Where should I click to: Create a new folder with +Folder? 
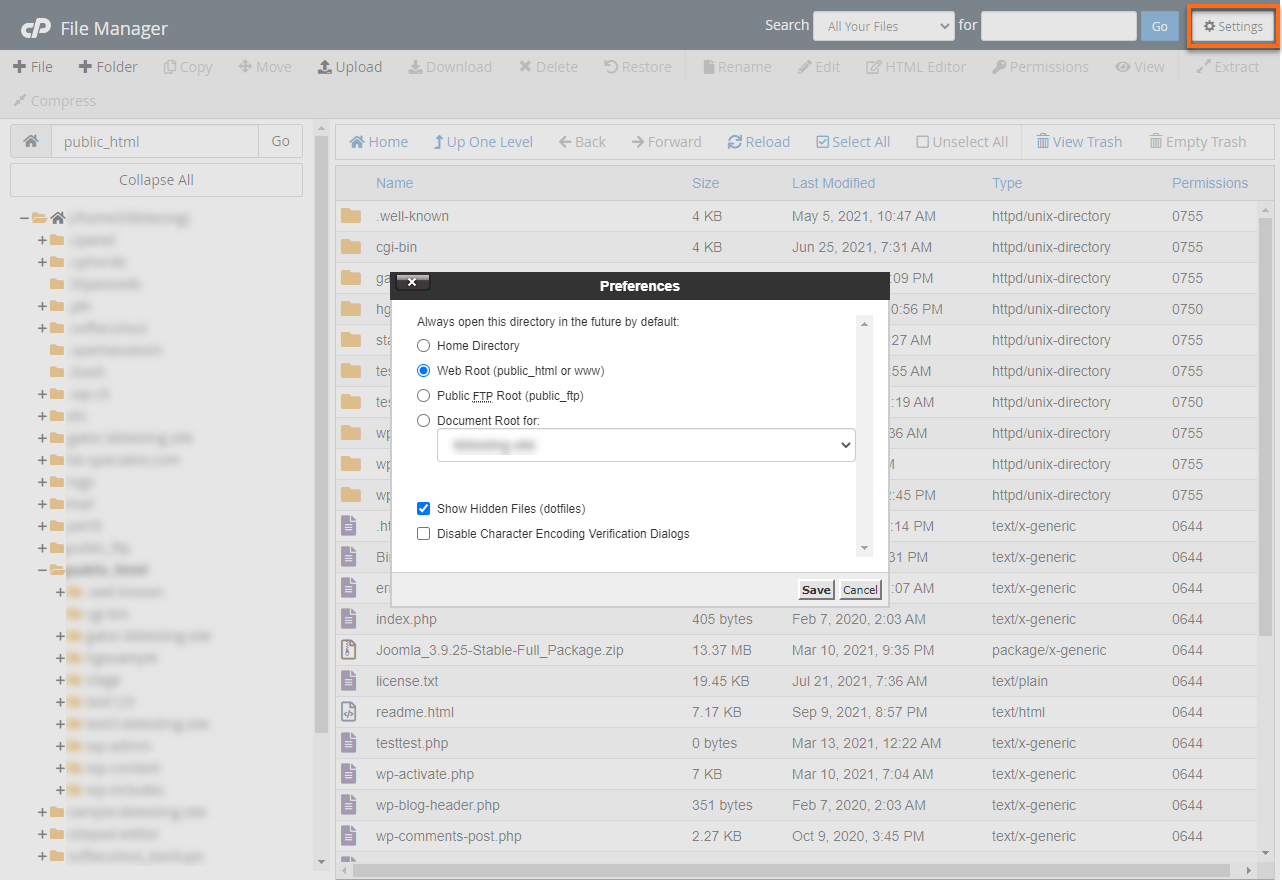(110, 66)
